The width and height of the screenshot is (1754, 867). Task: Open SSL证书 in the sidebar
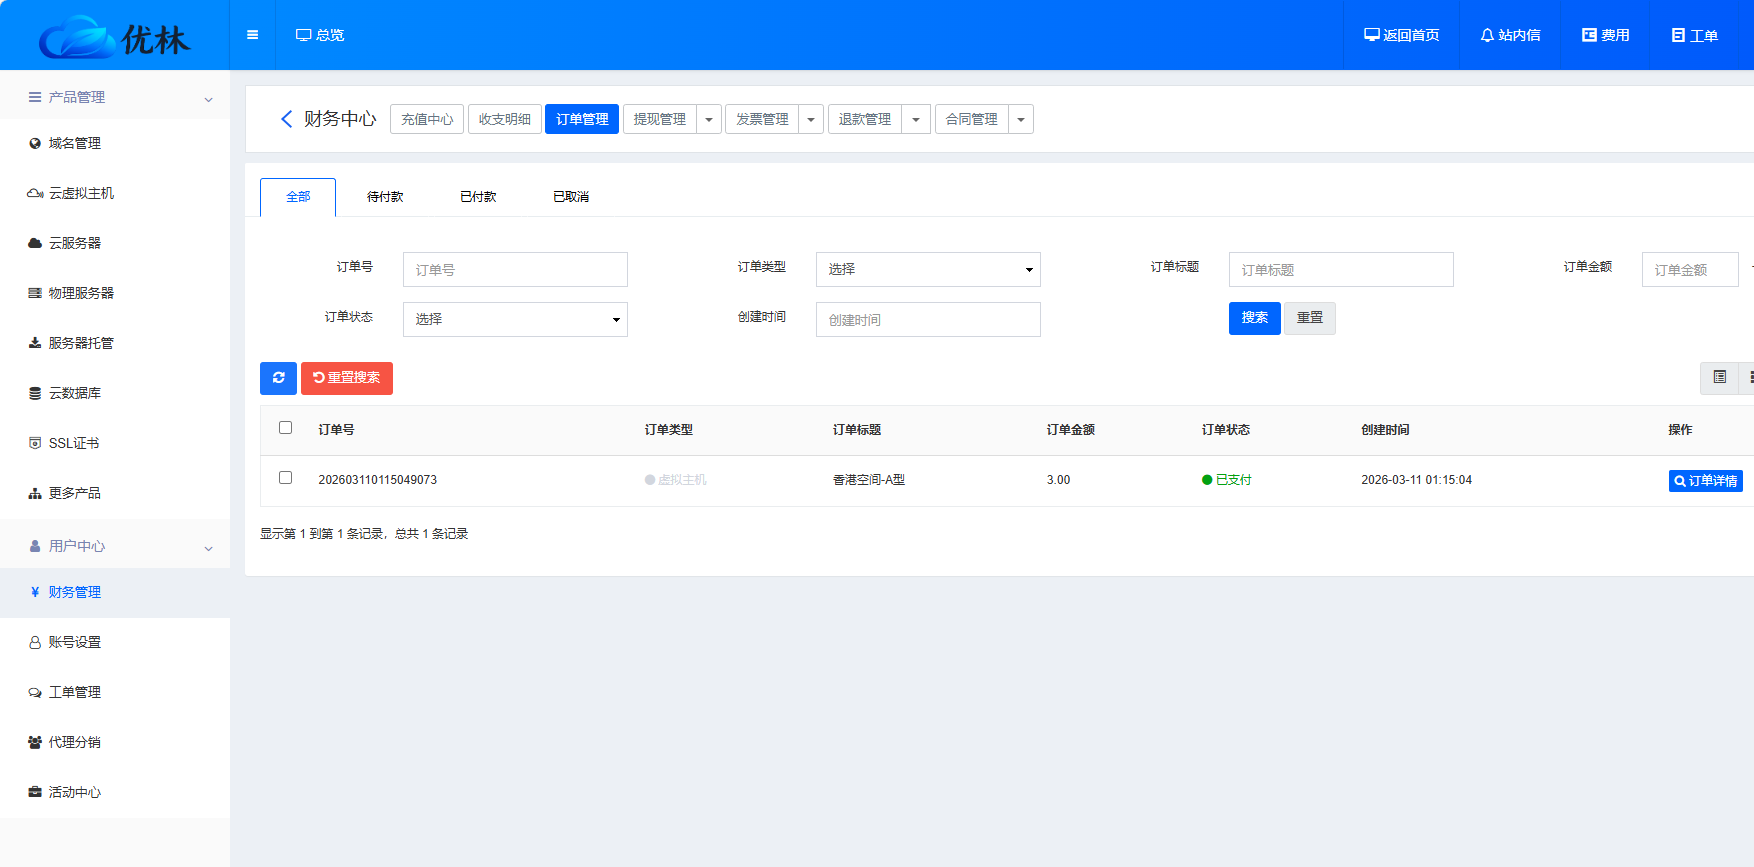tap(74, 443)
